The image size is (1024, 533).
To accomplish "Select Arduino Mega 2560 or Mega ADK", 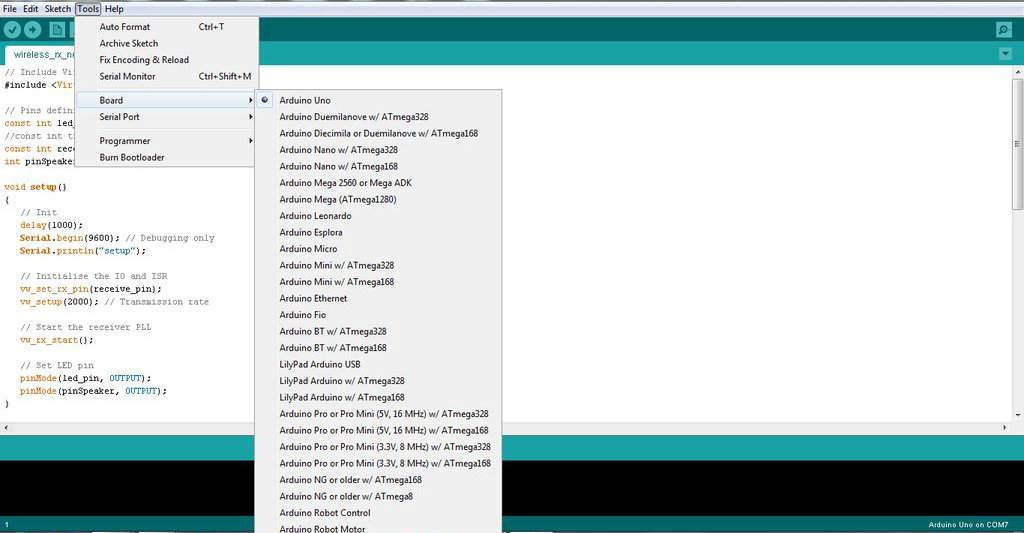I will point(378,183).
